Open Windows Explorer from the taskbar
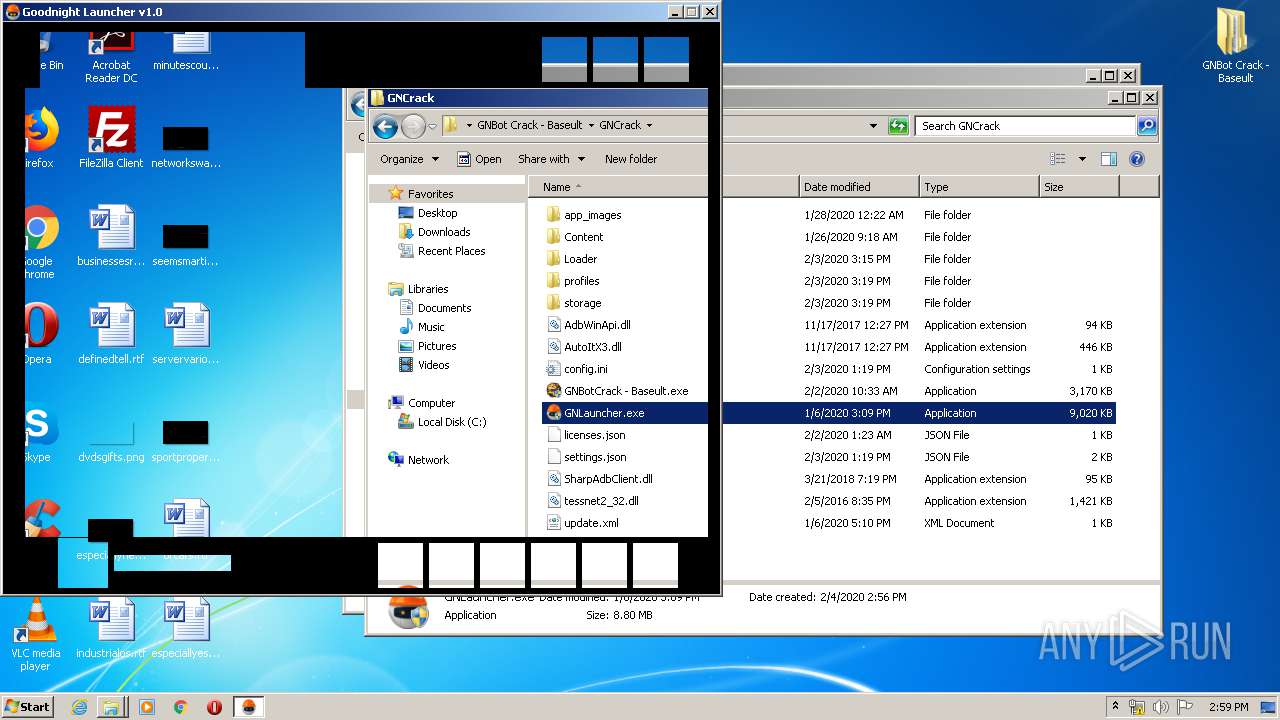Image resolution: width=1280 pixels, height=720 pixels. coord(112,707)
